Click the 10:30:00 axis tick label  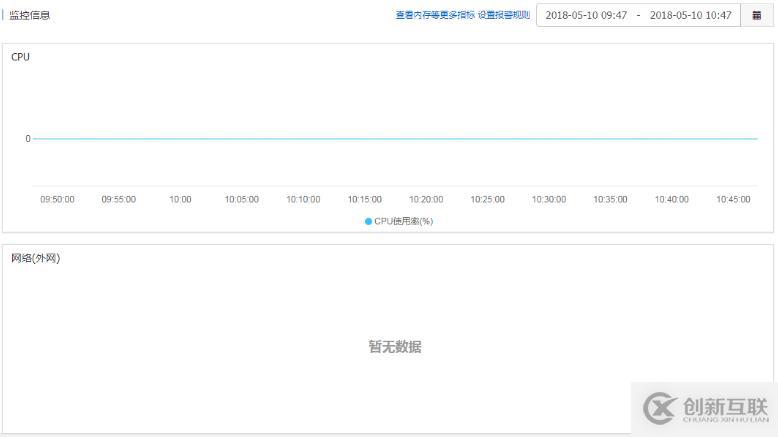point(549,199)
